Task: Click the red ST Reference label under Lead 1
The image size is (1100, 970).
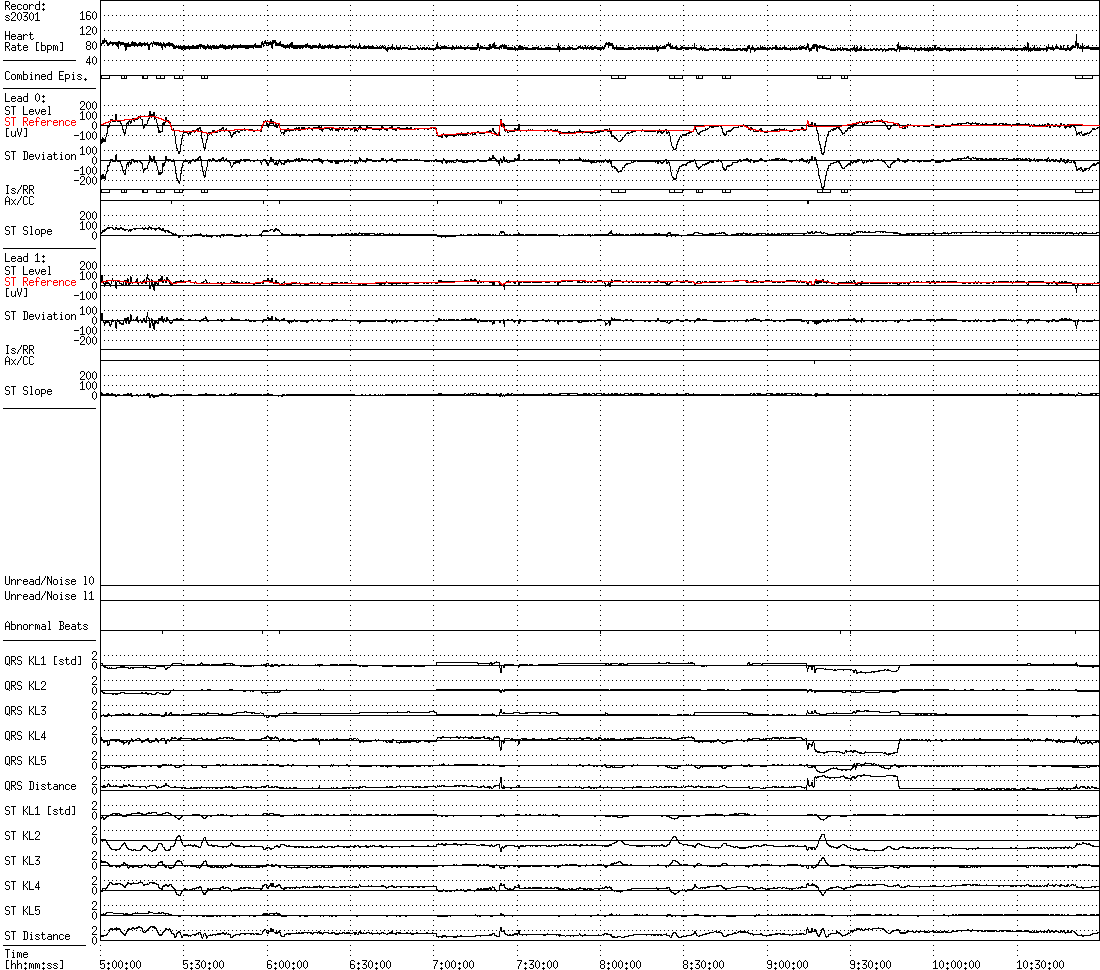Action: [x=40, y=282]
